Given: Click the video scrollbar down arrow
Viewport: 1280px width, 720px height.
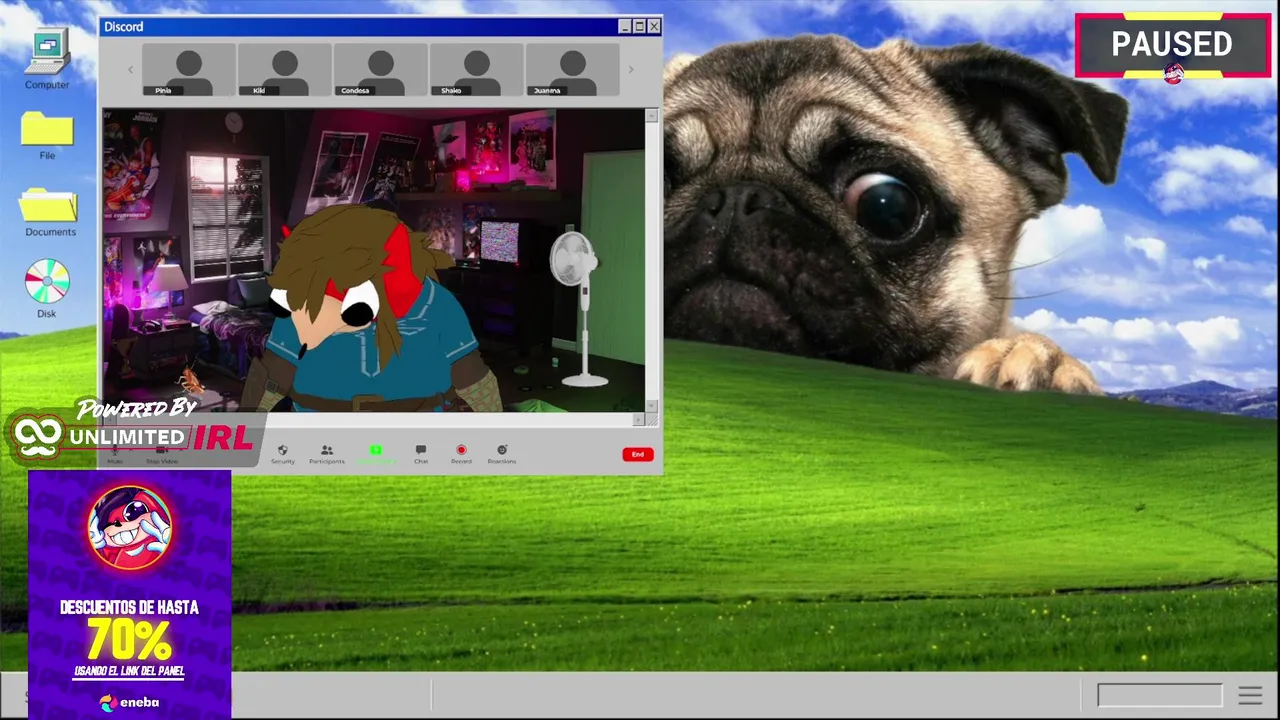Looking at the screenshot, I should pyautogui.click(x=652, y=406).
